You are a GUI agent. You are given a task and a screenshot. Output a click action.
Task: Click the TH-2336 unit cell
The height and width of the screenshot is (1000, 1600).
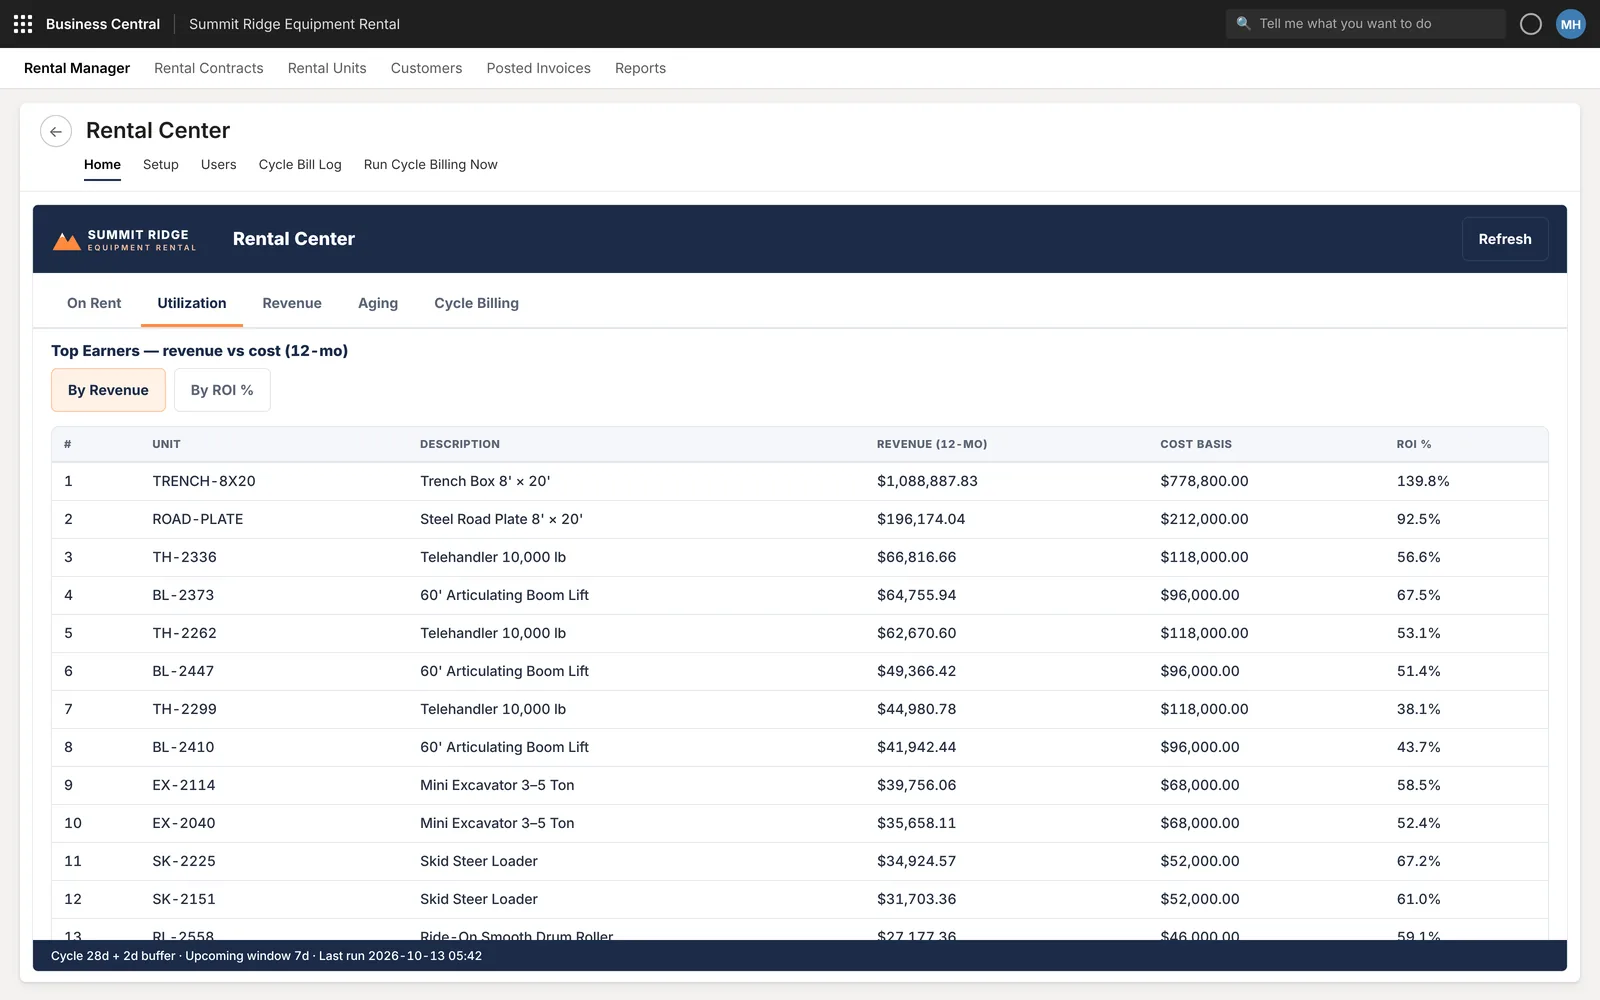185,557
